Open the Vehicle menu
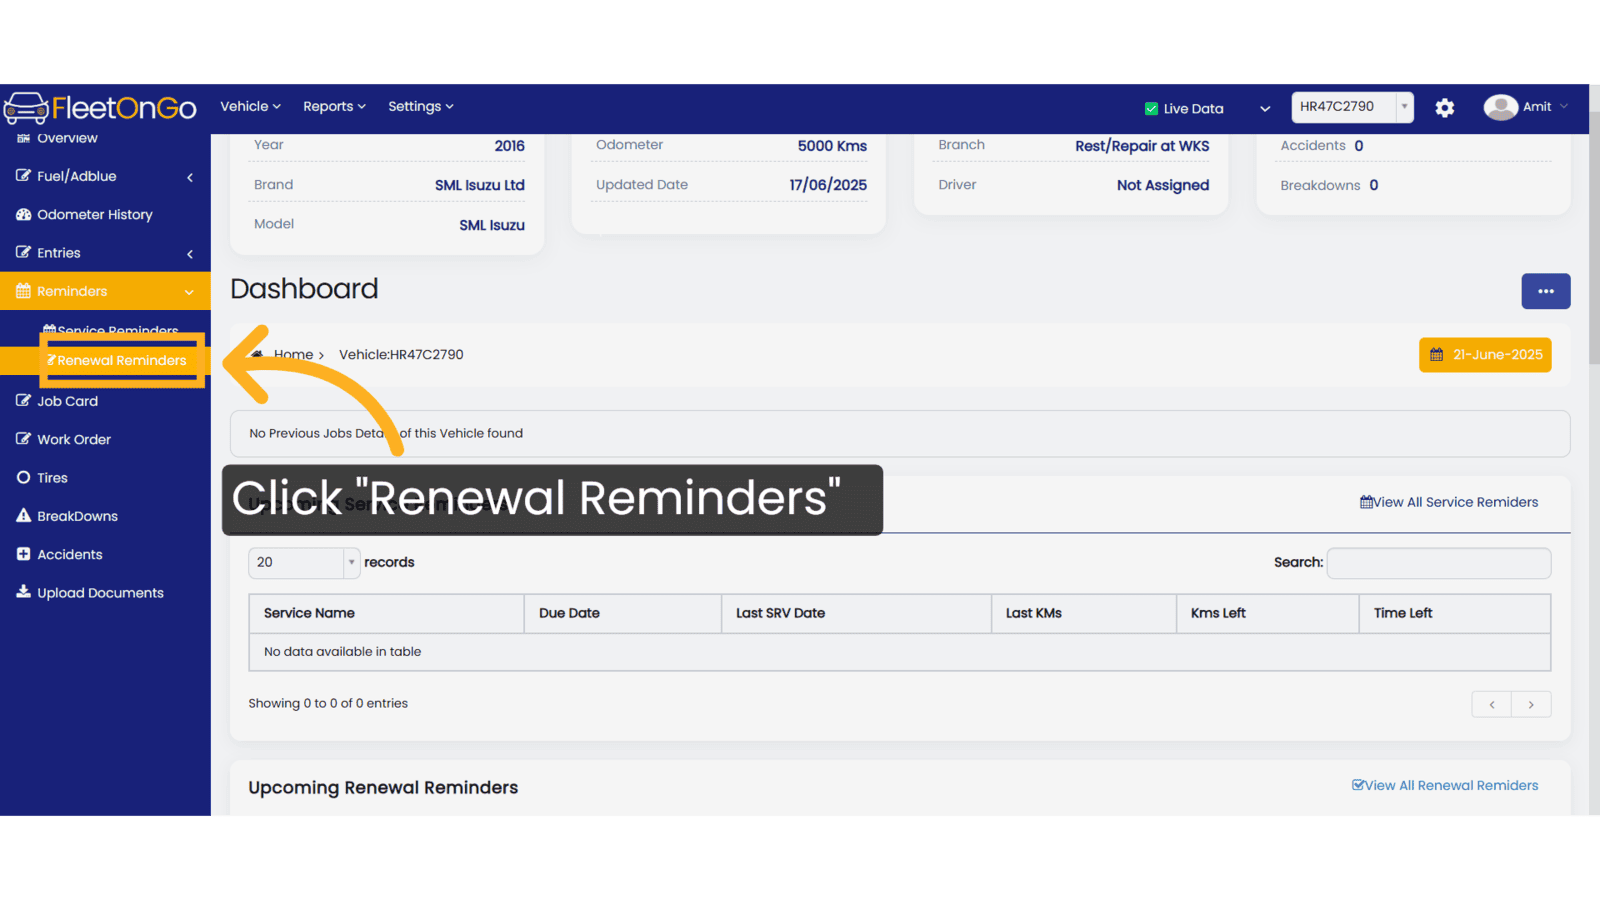This screenshot has height=900, width=1600. (x=250, y=107)
